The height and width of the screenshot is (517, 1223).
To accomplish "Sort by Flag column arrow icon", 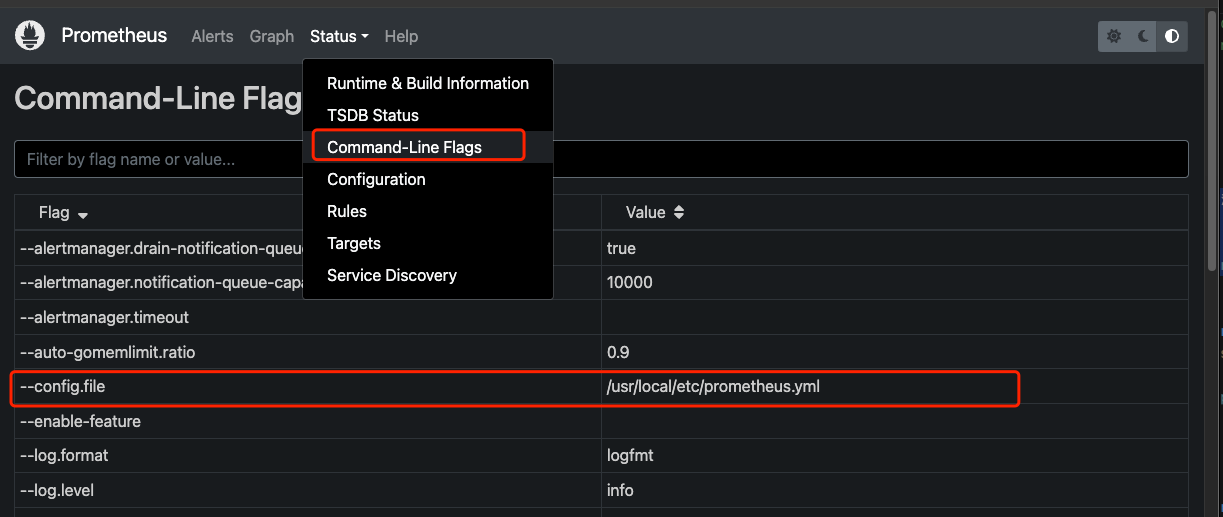I will pyautogui.click(x=83, y=214).
